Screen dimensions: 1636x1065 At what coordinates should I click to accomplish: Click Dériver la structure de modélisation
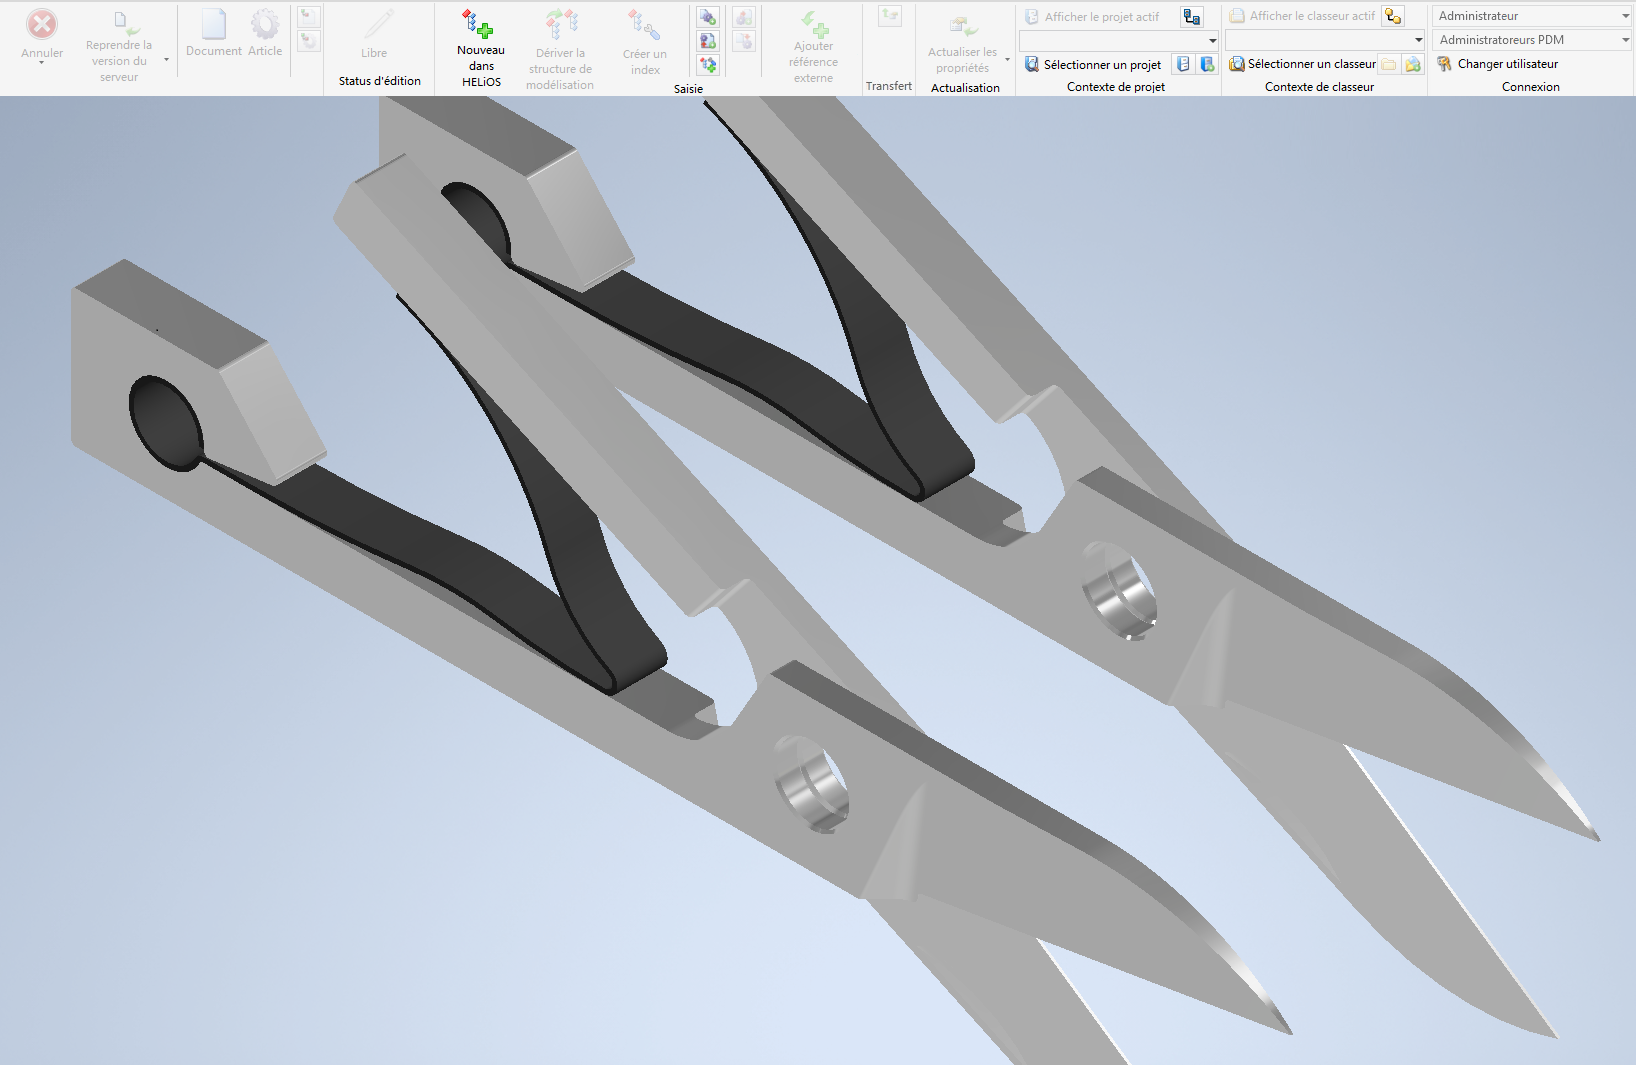click(561, 49)
